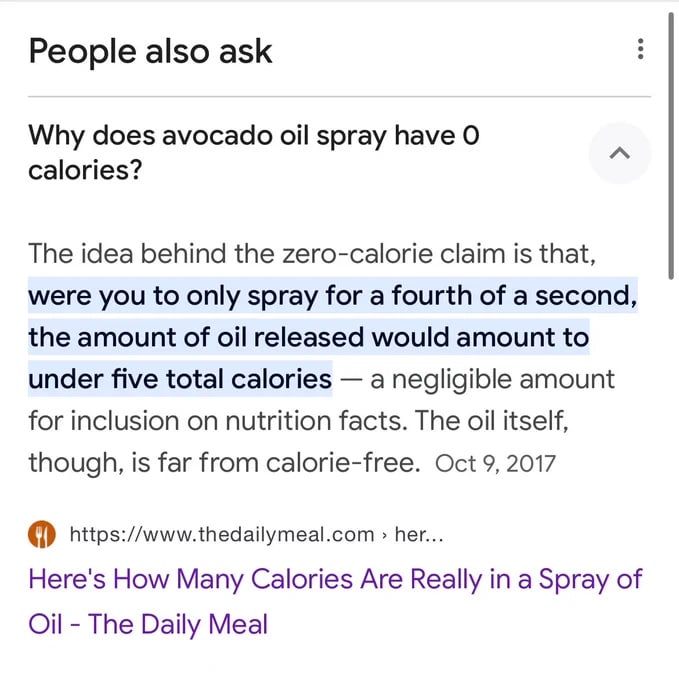Open the three-dot more options menu
This screenshot has height=680, width=679.
coord(640,49)
